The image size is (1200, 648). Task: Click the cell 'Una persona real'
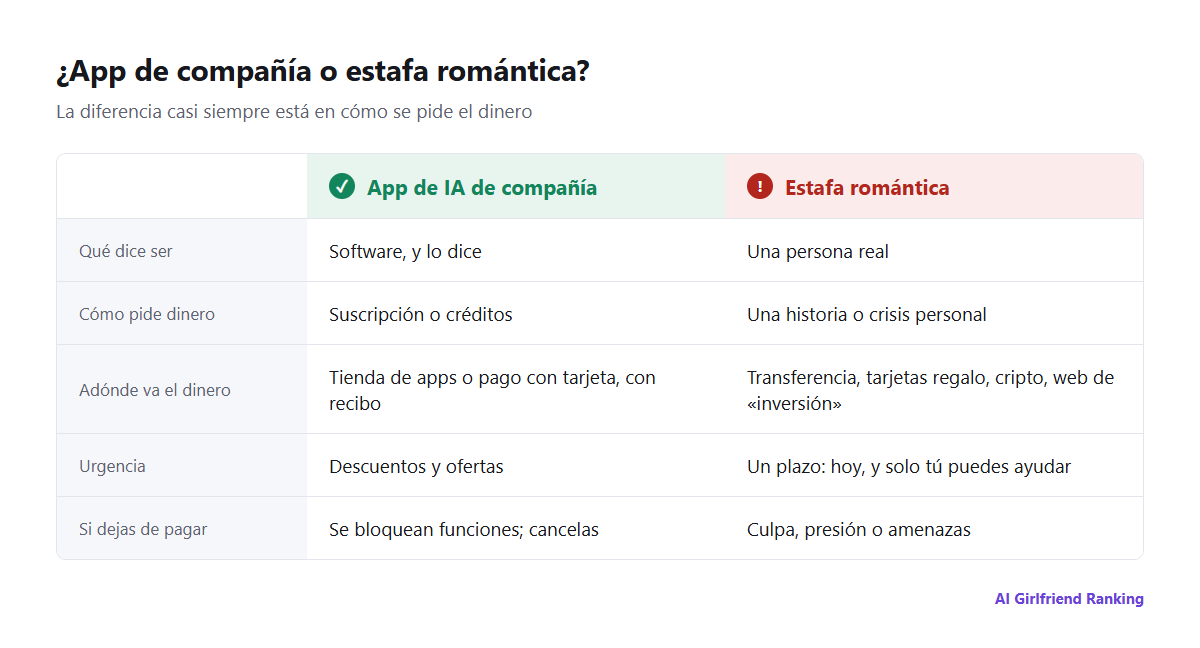[x=934, y=250]
